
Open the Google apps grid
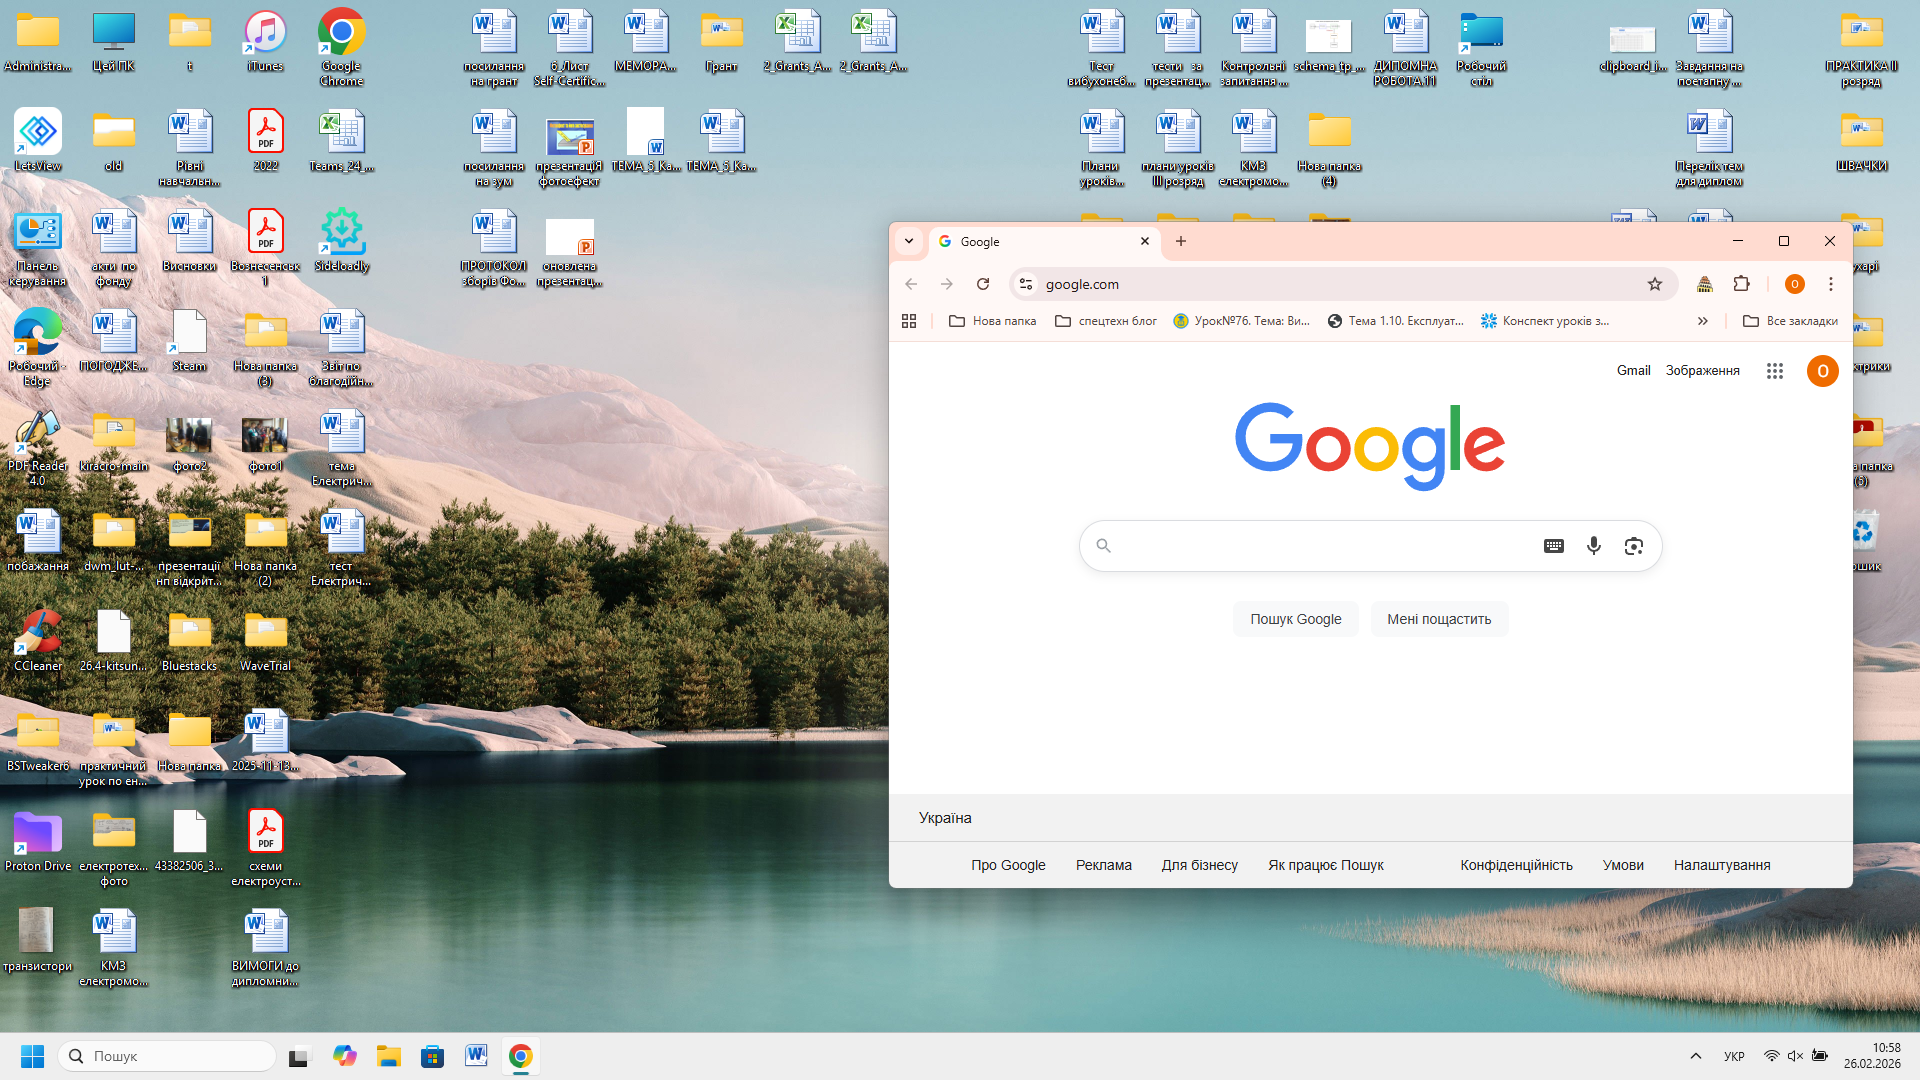[1775, 371]
